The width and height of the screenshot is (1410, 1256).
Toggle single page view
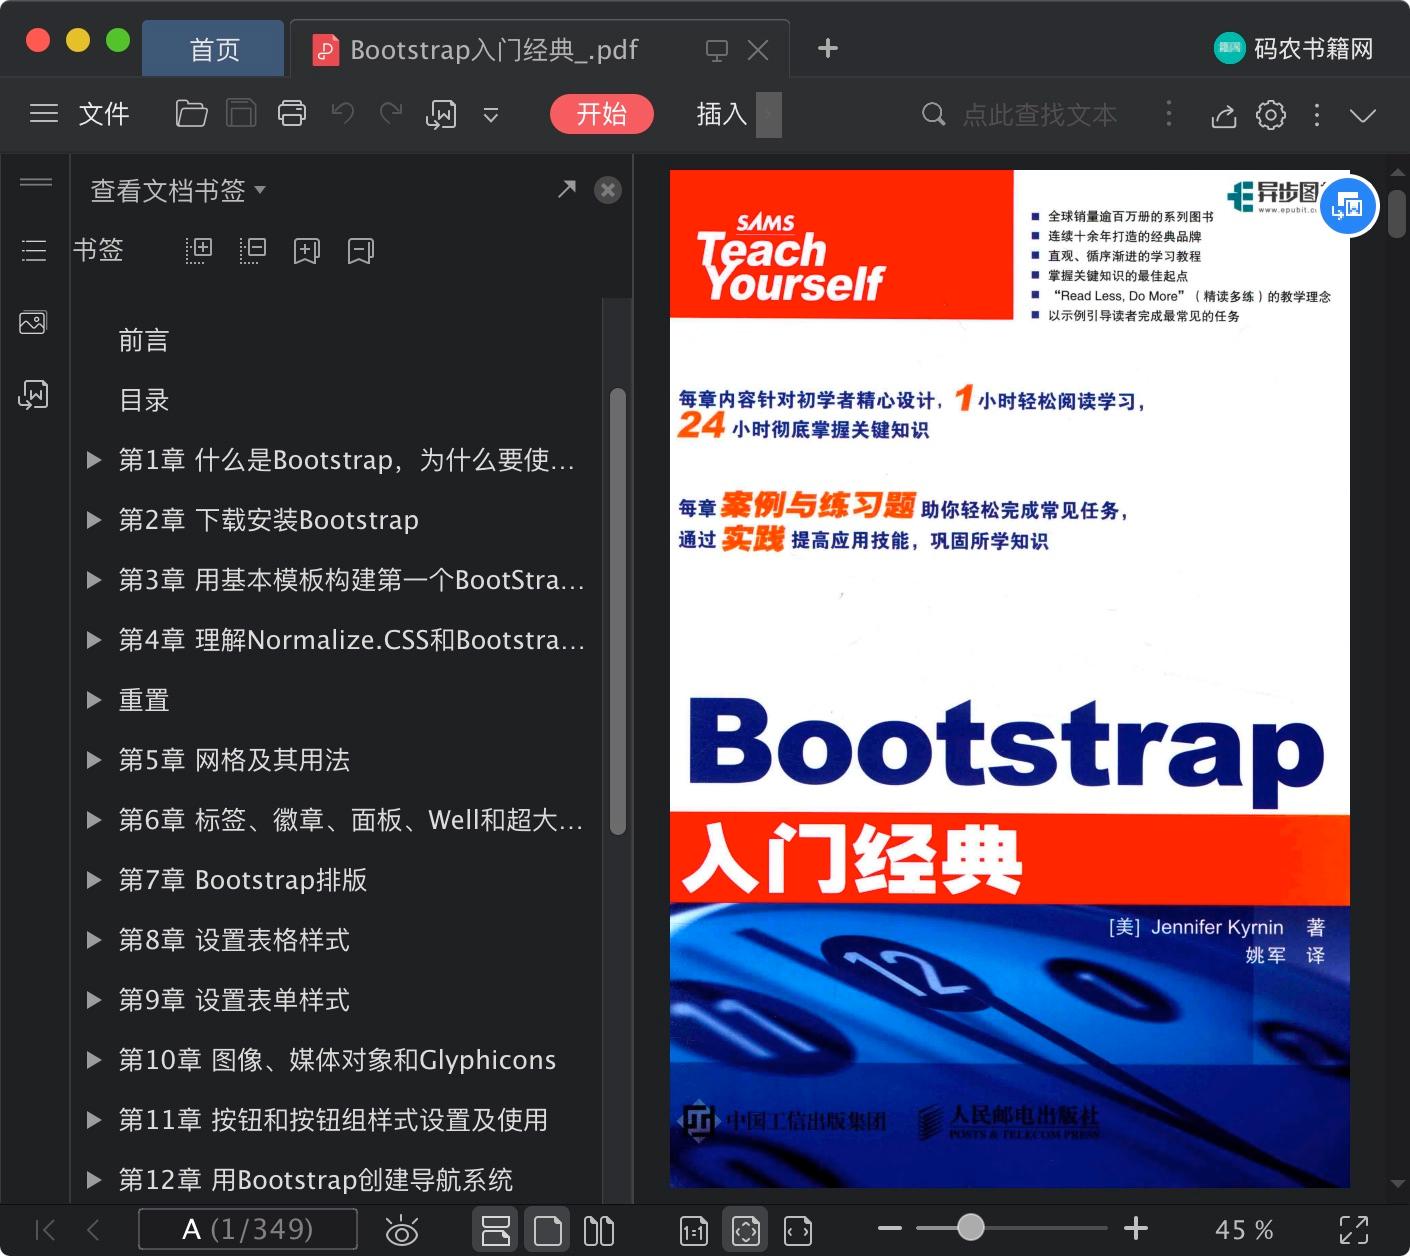click(547, 1230)
